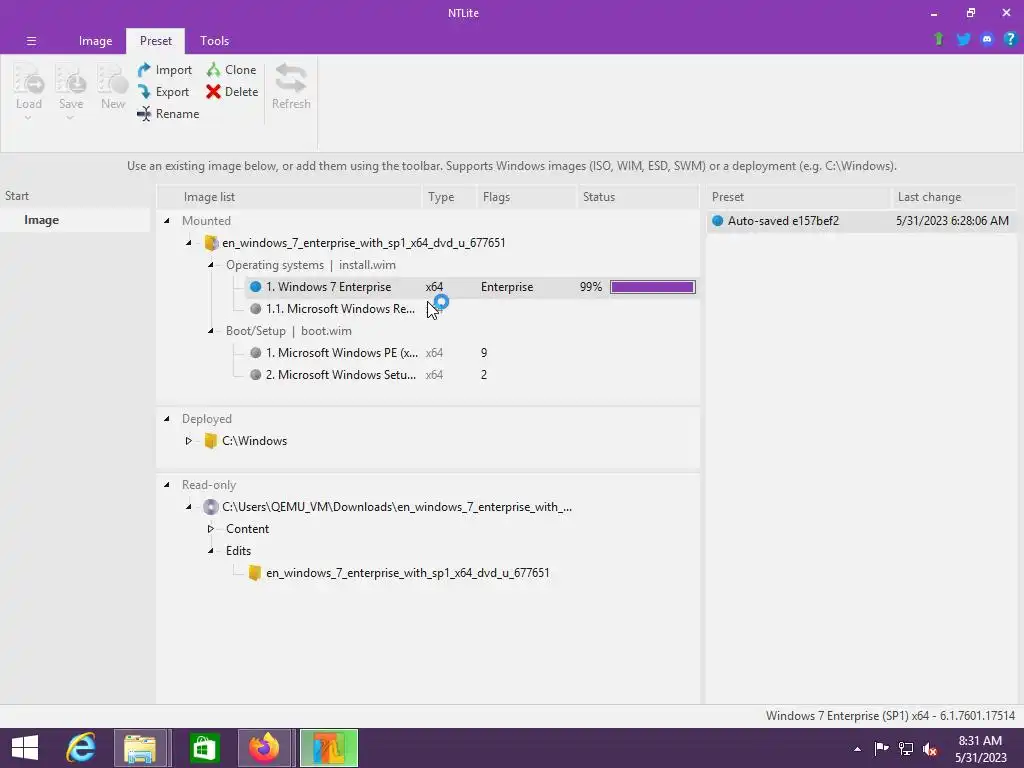Switch to the Image ribbon tab
The width and height of the screenshot is (1024, 768).
pos(95,40)
